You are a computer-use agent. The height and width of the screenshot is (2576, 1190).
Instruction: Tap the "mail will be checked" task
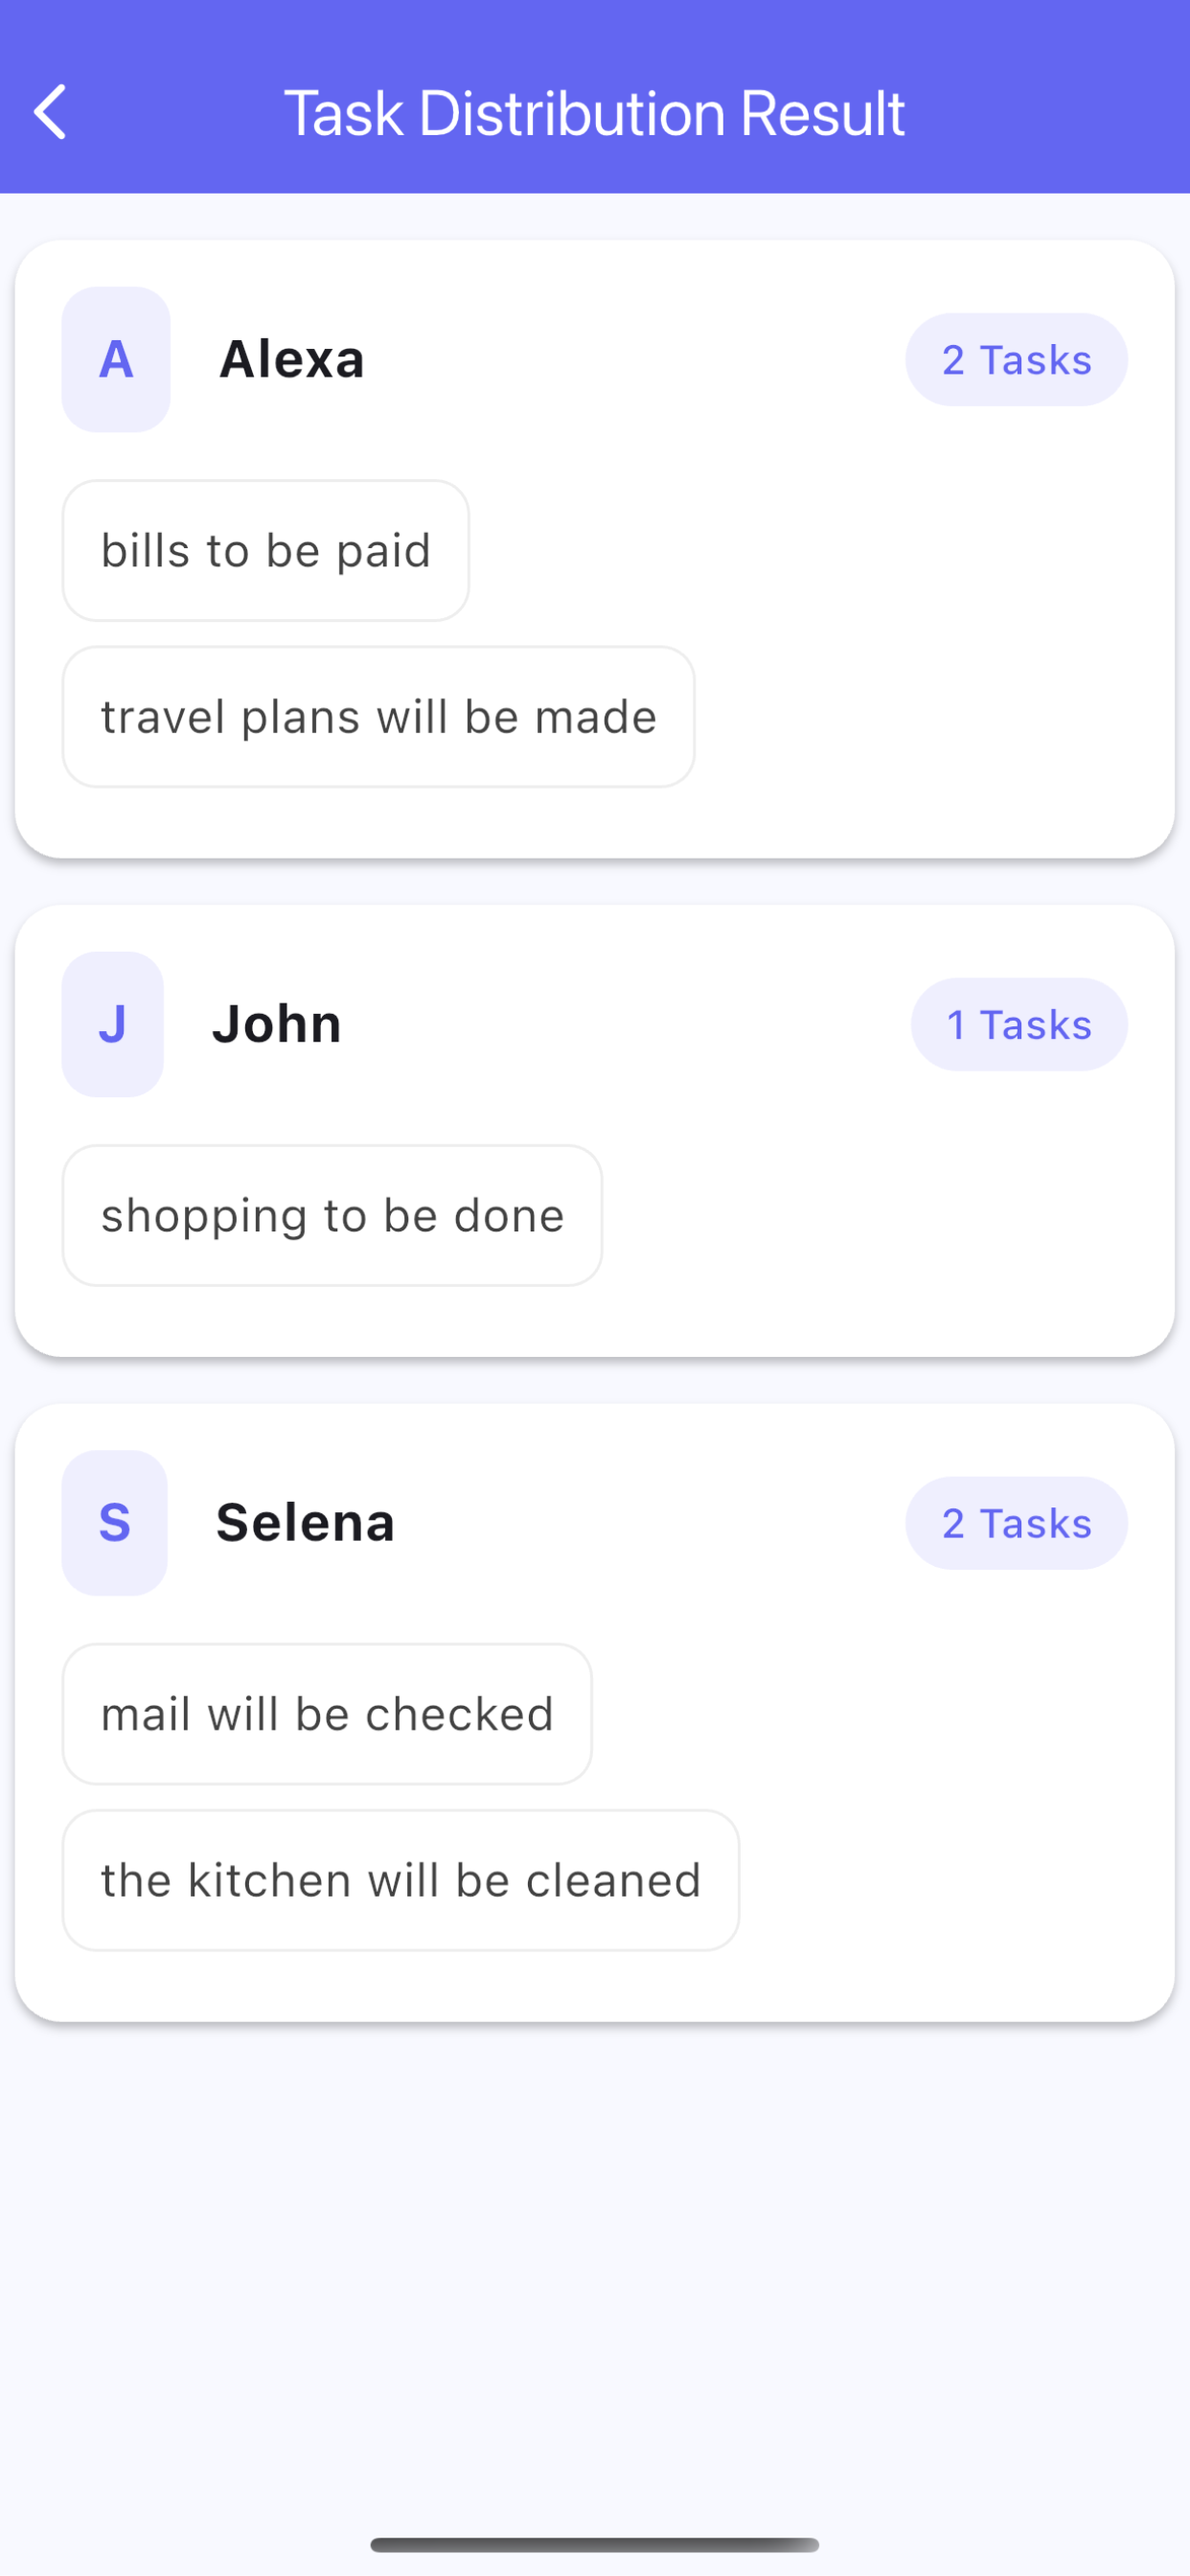pyautogui.click(x=327, y=1714)
